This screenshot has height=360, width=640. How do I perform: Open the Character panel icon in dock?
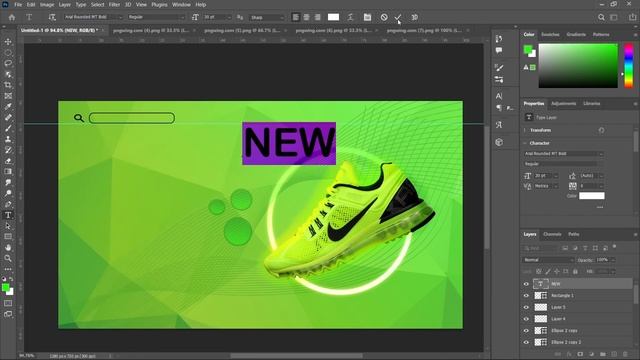pyautogui.click(x=499, y=96)
